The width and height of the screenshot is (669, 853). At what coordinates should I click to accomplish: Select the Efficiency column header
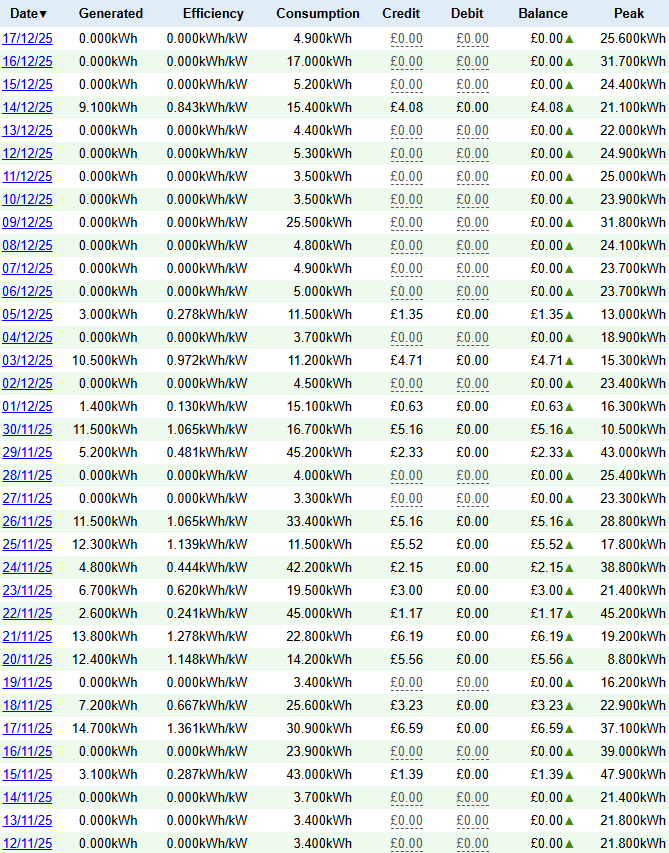[x=213, y=14]
